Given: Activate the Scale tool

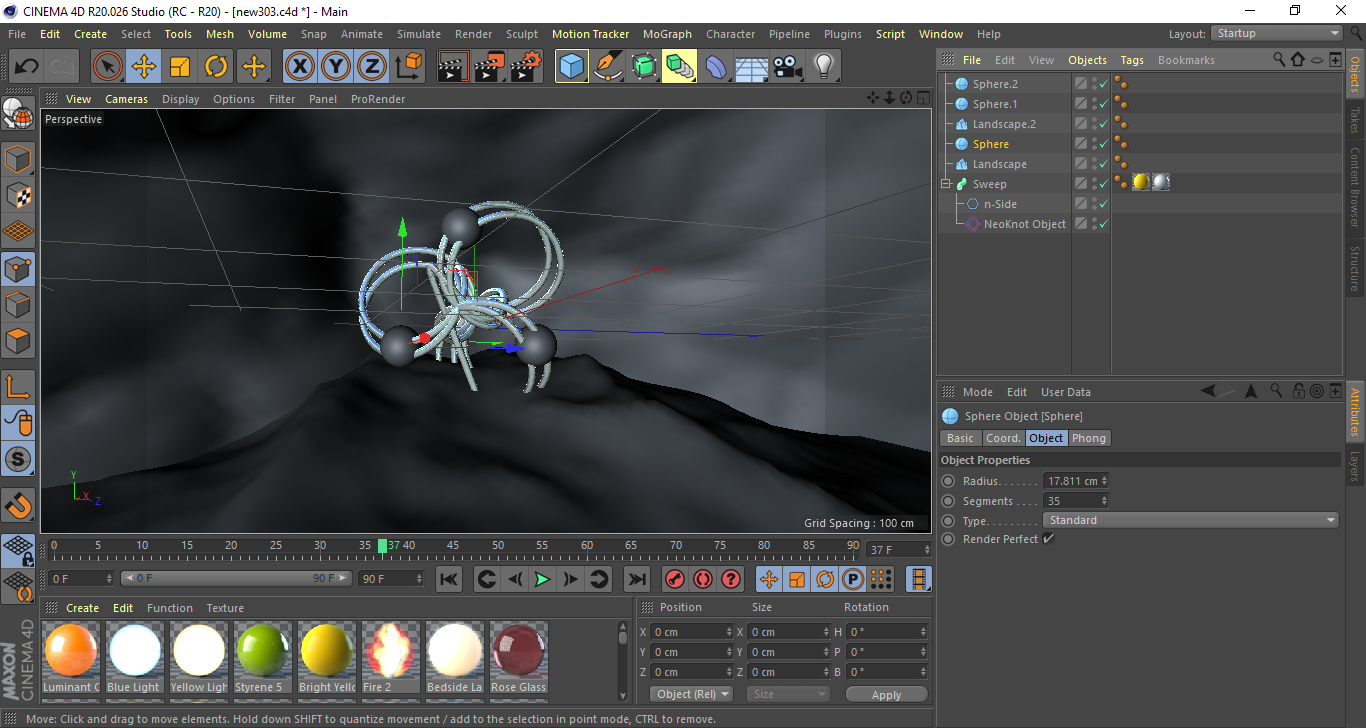Looking at the screenshot, I should pos(180,67).
